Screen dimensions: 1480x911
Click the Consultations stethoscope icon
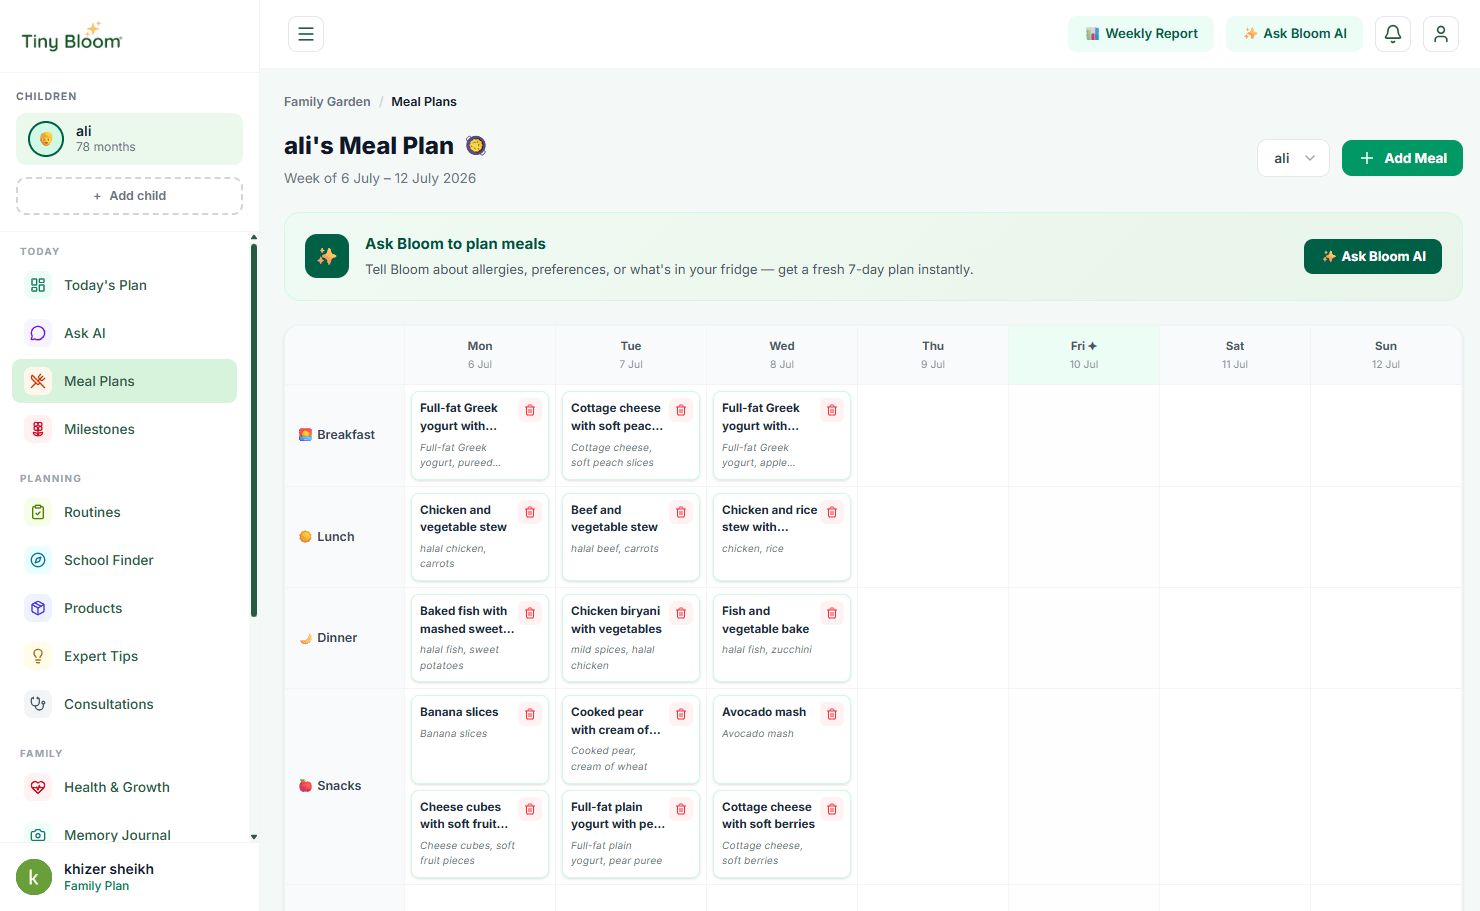pyautogui.click(x=38, y=704)
